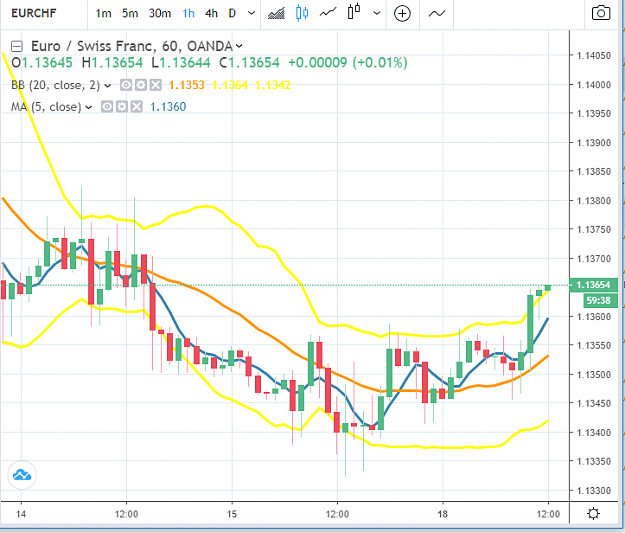Click the TradingView cloud logo button
Screen dimensions: 625x533
point(22,475)
